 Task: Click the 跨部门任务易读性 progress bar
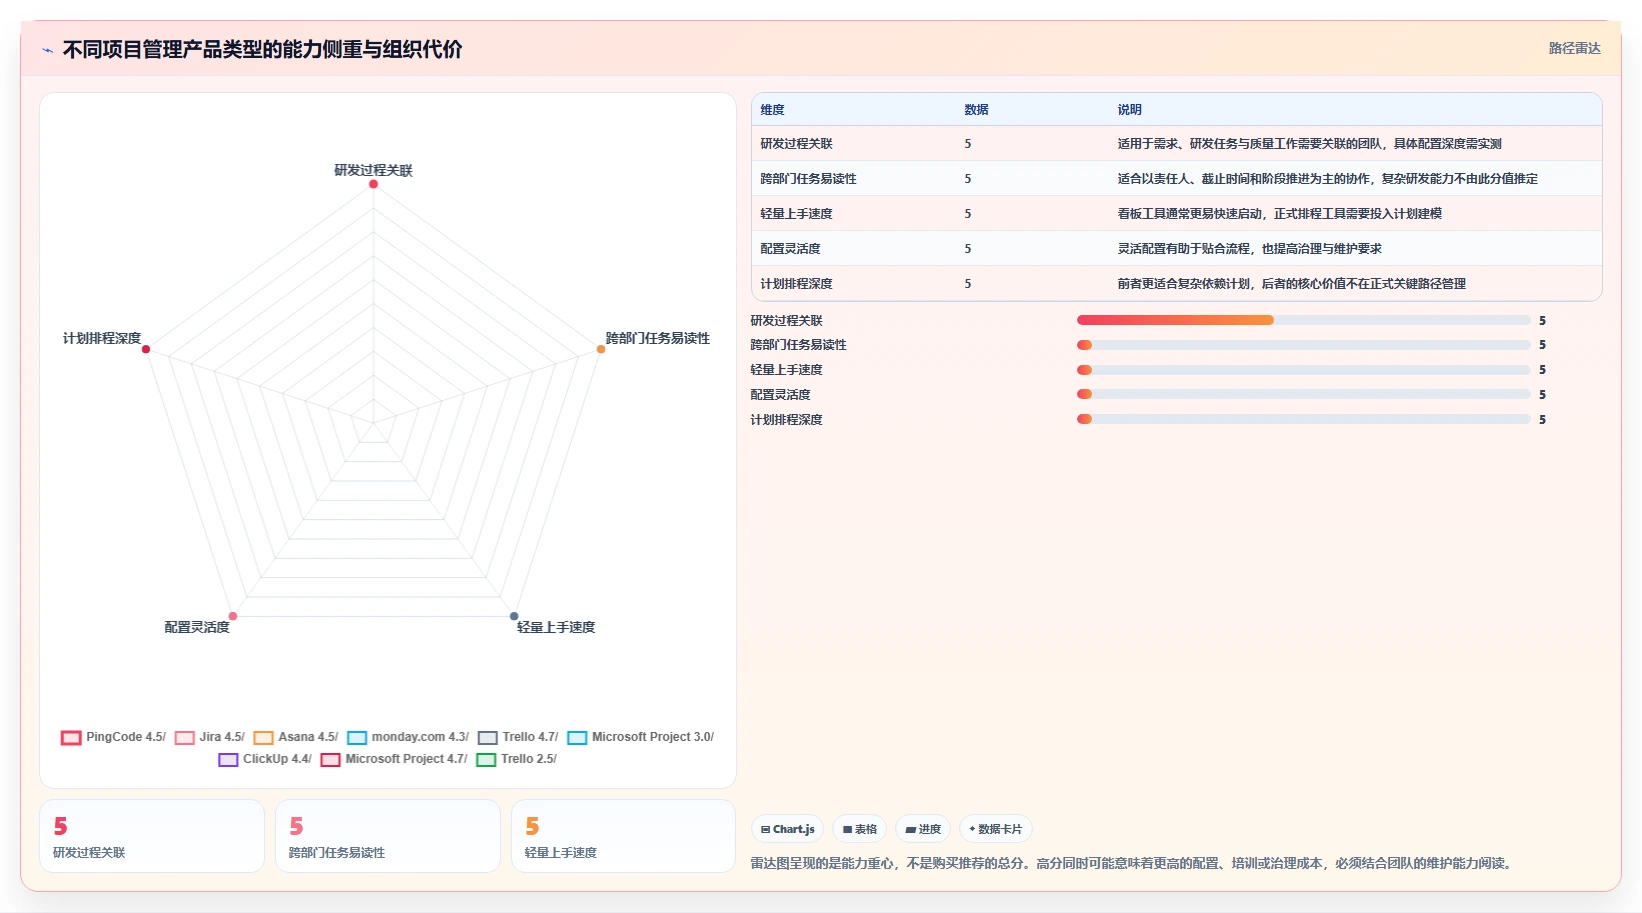click(x=1303, y=345)
